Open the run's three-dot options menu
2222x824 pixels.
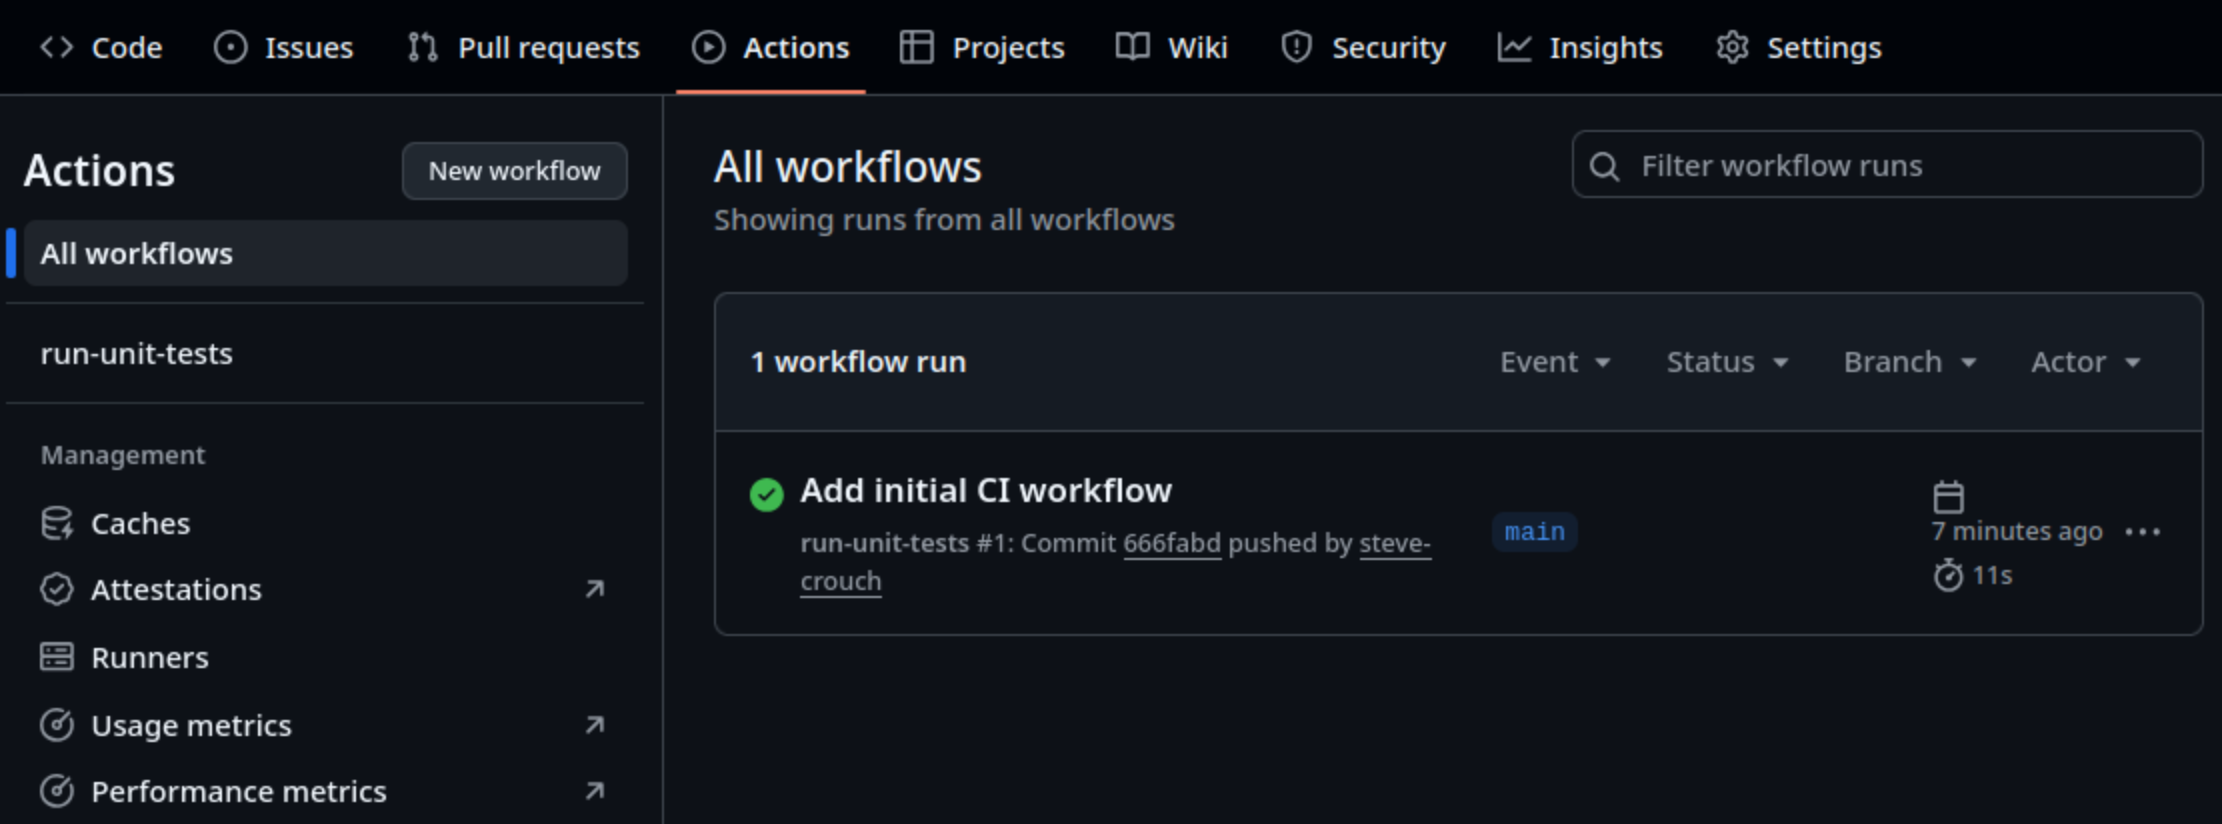tap(2143, 532)
